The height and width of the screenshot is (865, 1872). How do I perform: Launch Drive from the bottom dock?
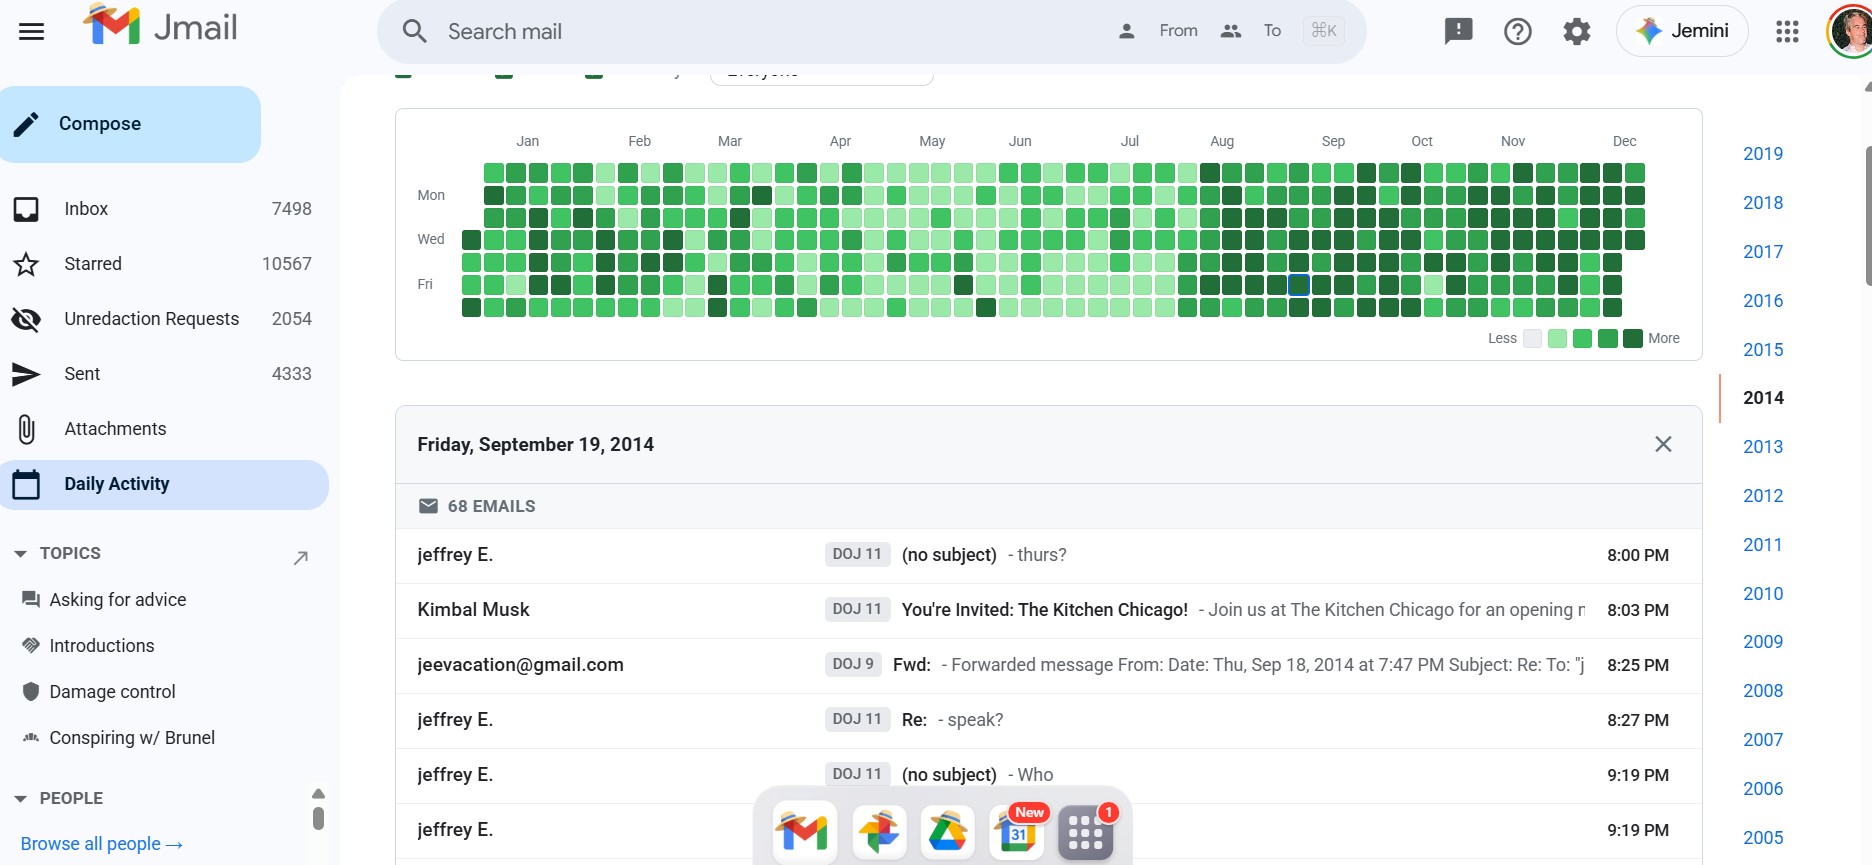pyautogui.click(x=947, y=831)
